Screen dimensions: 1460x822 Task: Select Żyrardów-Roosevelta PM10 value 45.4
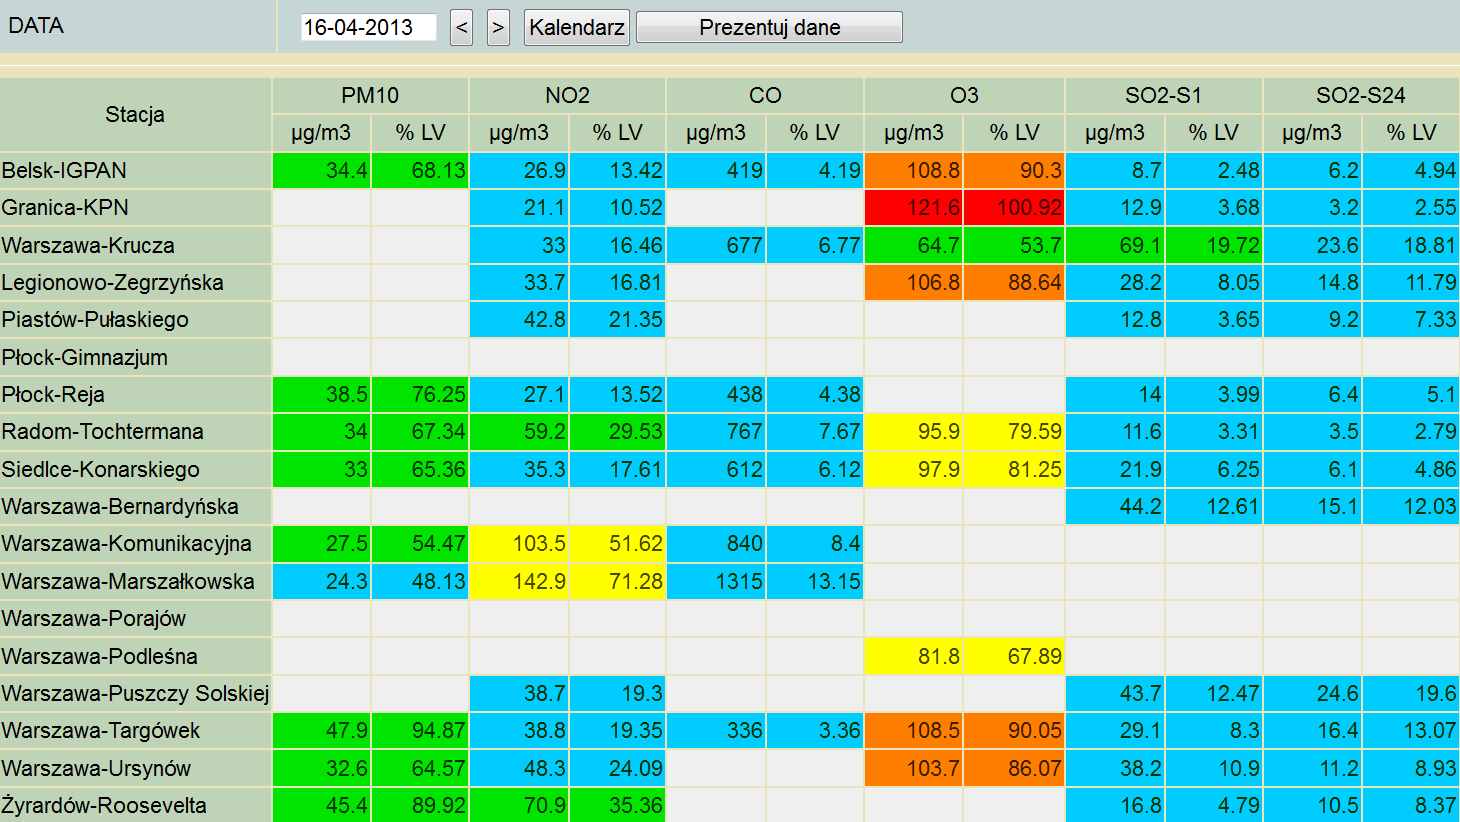click(x=321, y=805)
